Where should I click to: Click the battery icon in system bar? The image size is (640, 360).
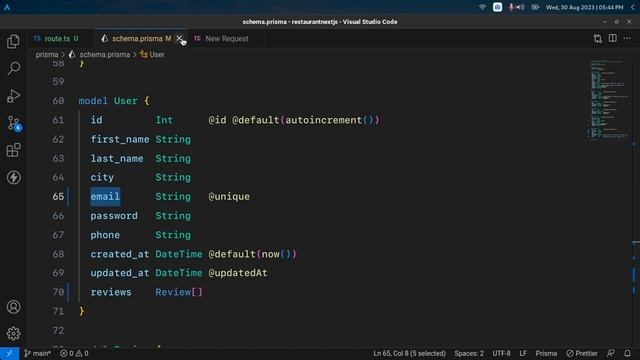535,7
